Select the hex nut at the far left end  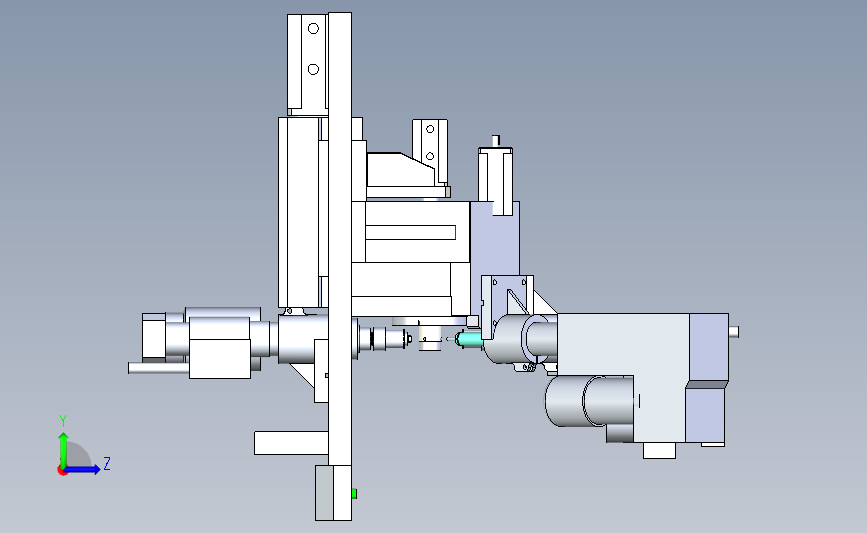pos(154,338)
